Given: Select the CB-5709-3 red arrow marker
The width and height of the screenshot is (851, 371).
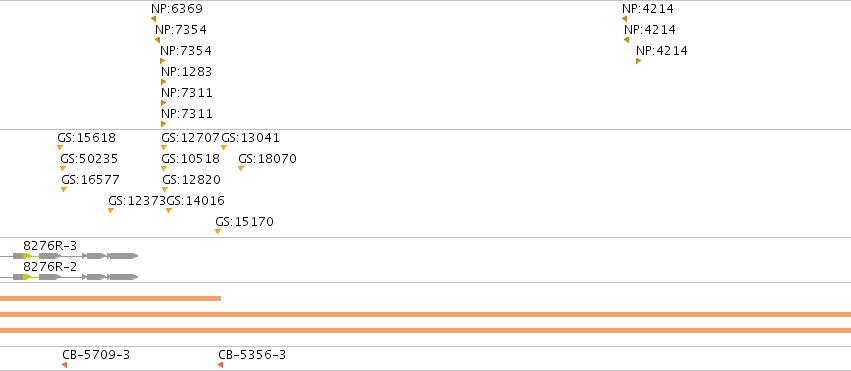Looking at the screenshot, I should pyautogui.click(x=65, y=365).
